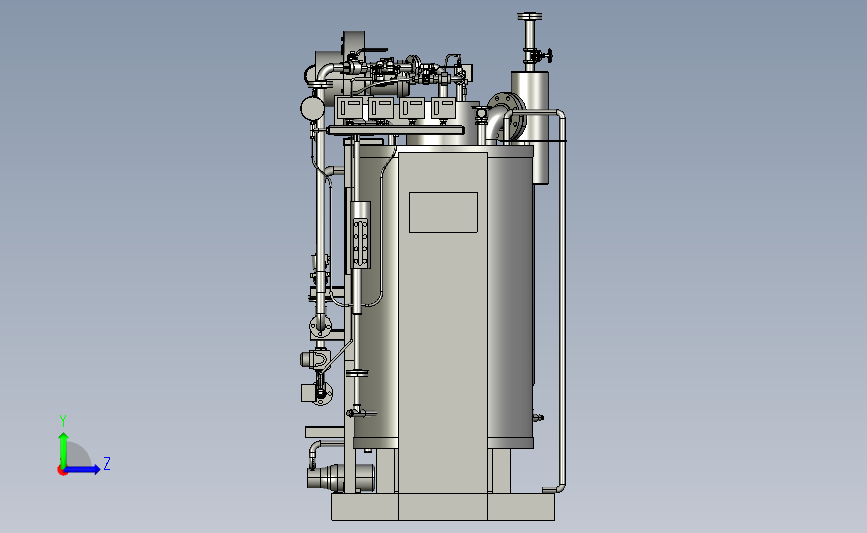Select the tall front cabinet panel
Screen dimensions: 867x533
(x=442, y=323)
